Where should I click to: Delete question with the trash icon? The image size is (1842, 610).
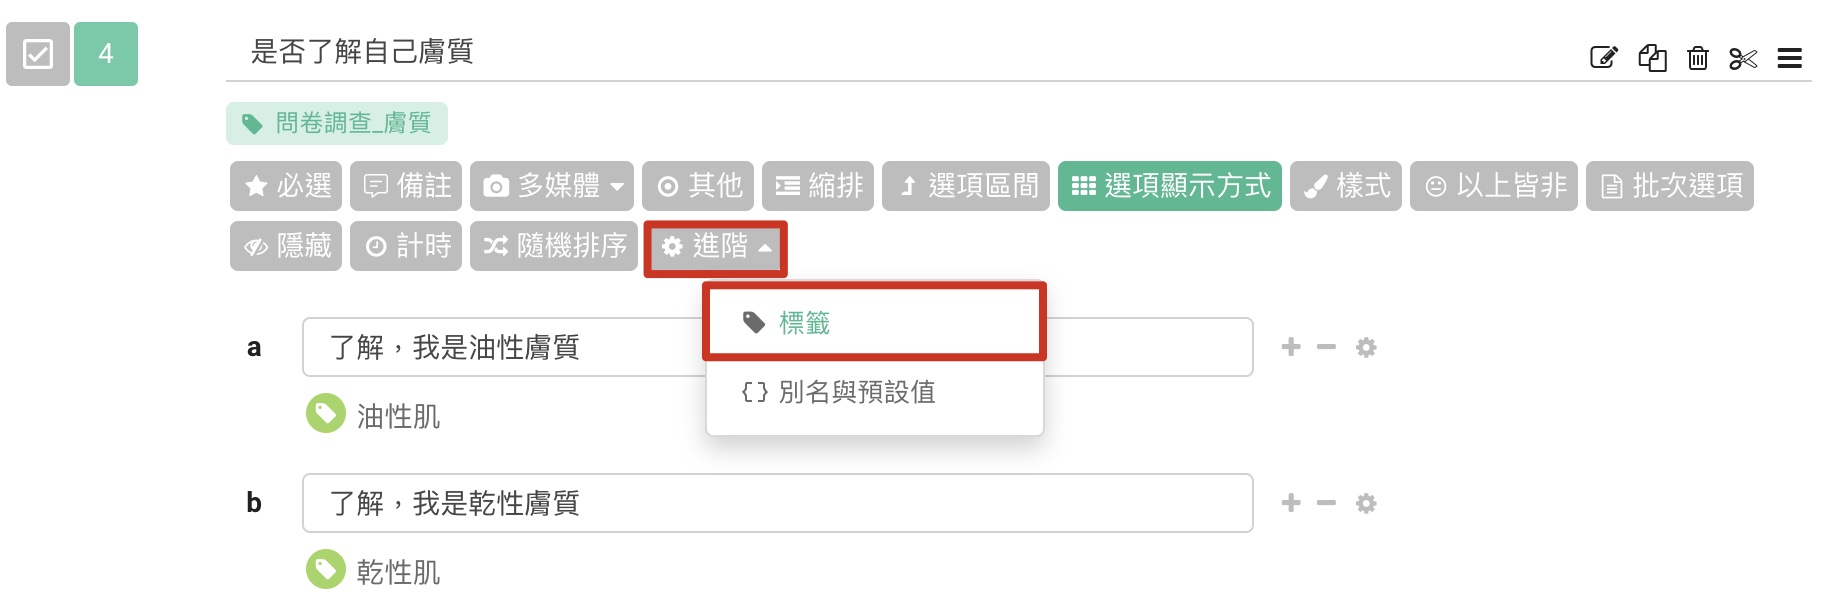tap(1698, 58)
